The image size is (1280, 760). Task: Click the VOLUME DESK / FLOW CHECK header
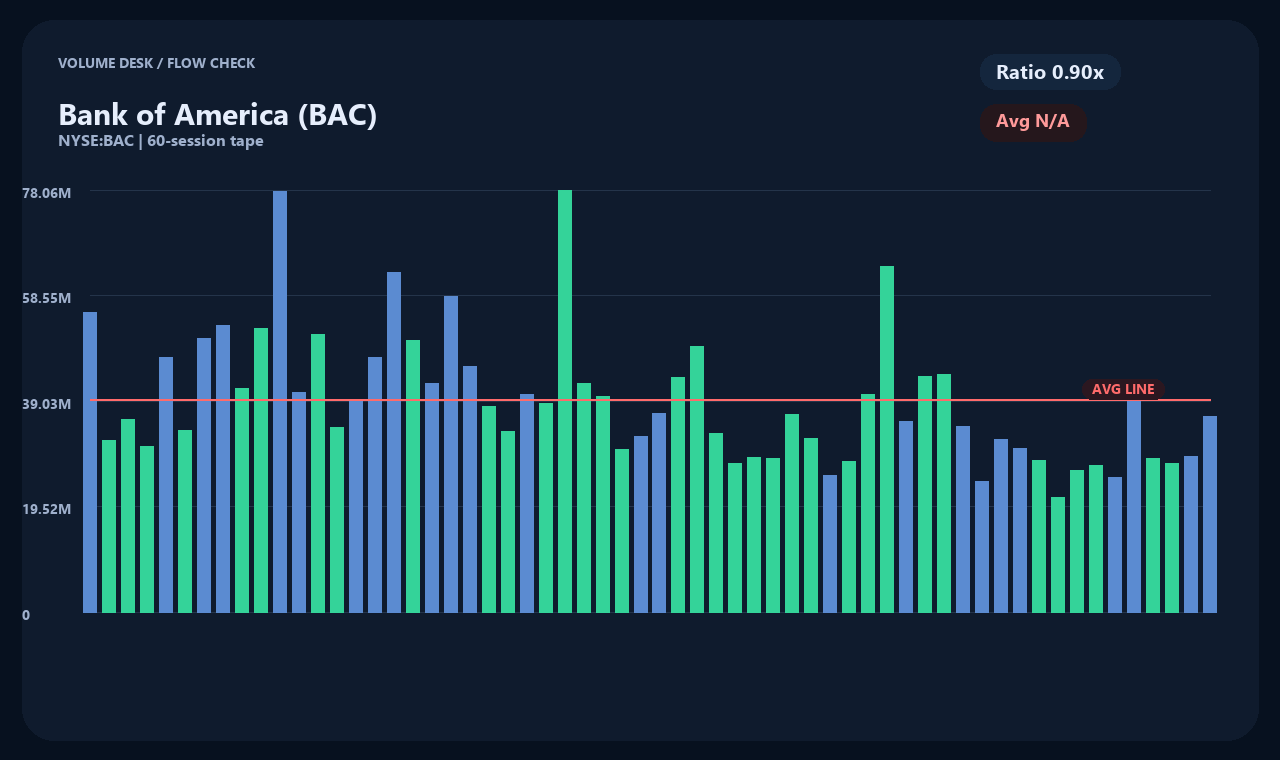(157, 63)
